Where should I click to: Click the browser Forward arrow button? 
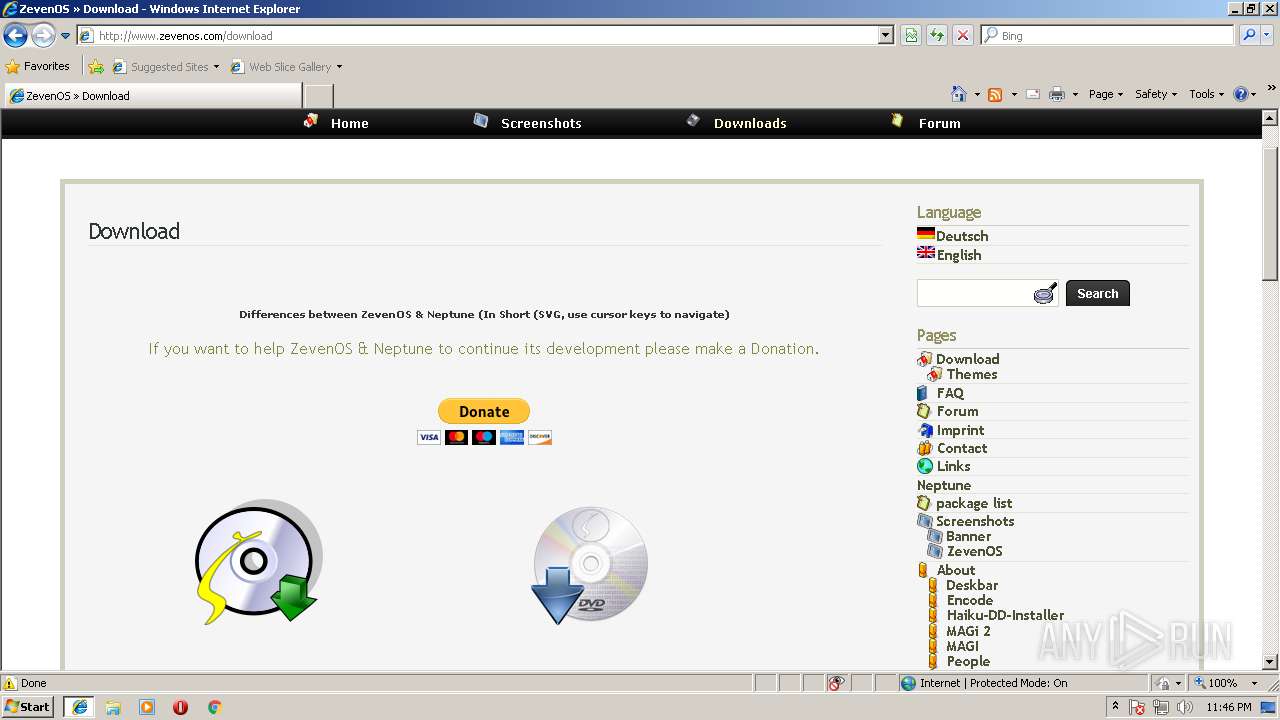pos(43,36)
